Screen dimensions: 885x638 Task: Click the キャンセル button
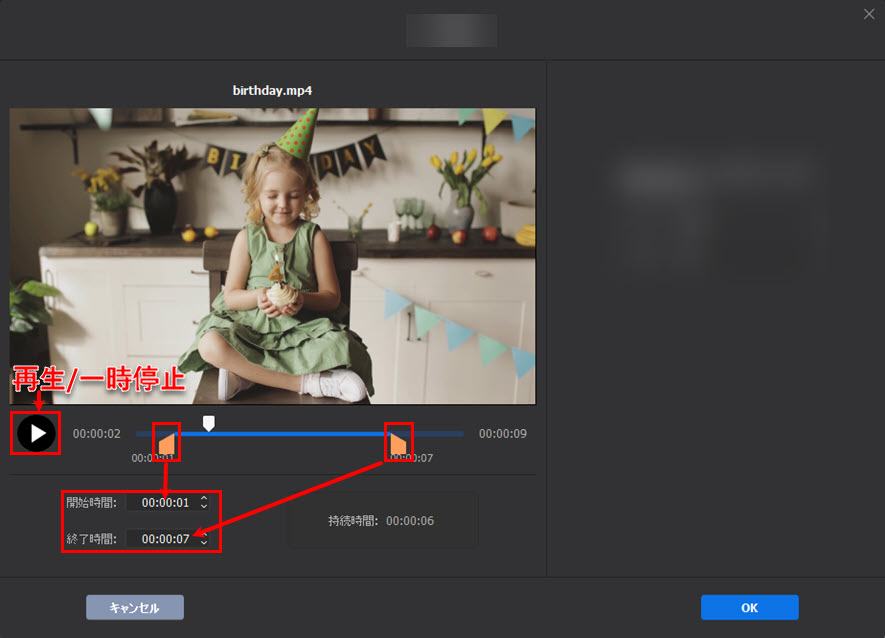[x=135, y=608]
